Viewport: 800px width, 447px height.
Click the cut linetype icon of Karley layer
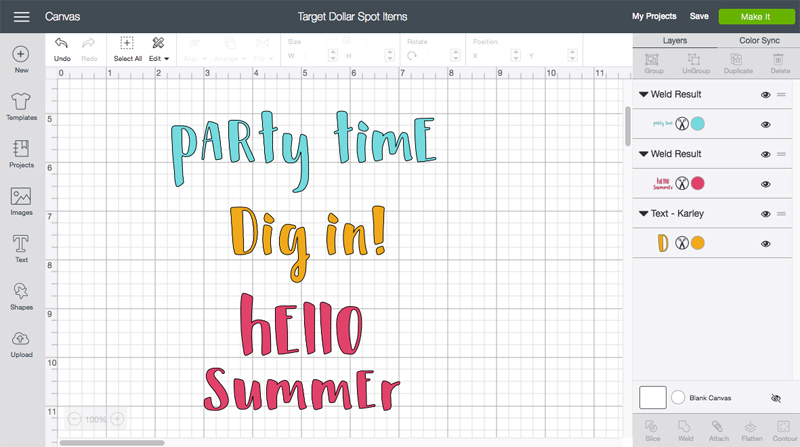click(682, 243)
